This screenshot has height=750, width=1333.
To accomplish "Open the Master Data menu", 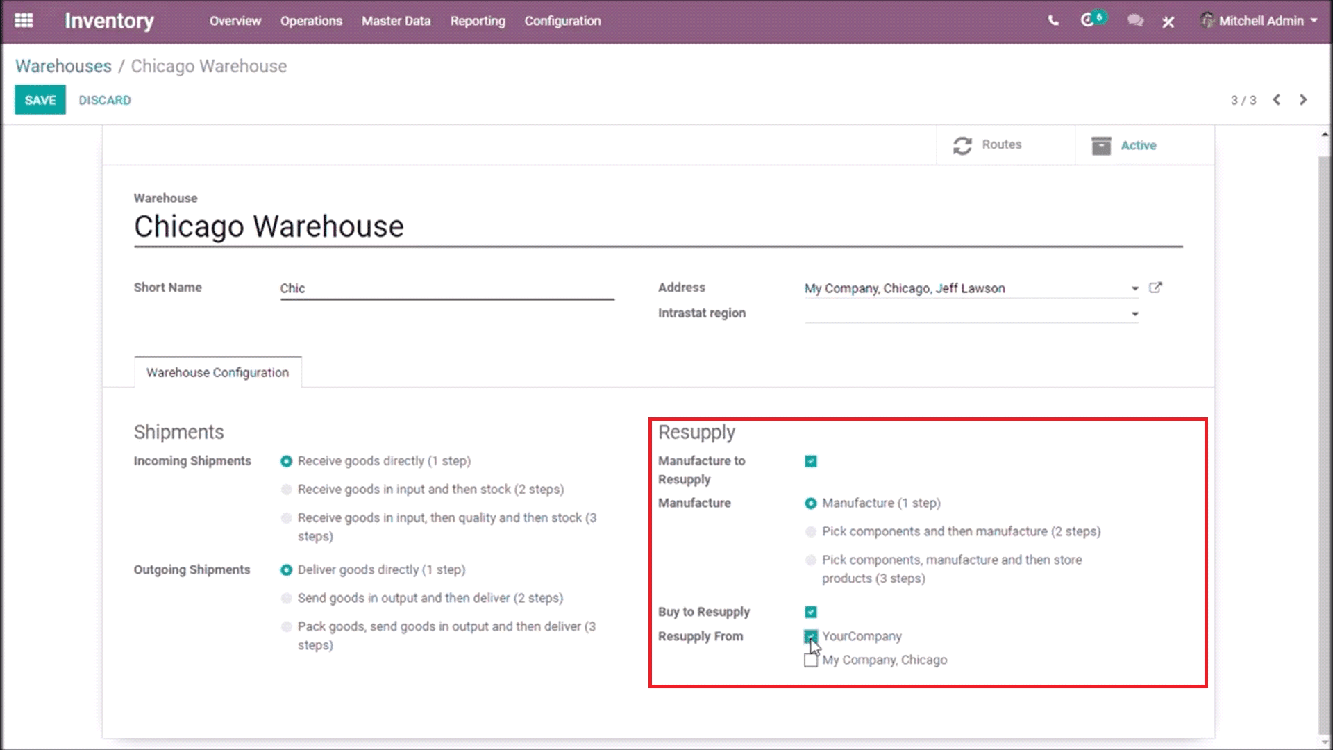I will tap(396, 21).
